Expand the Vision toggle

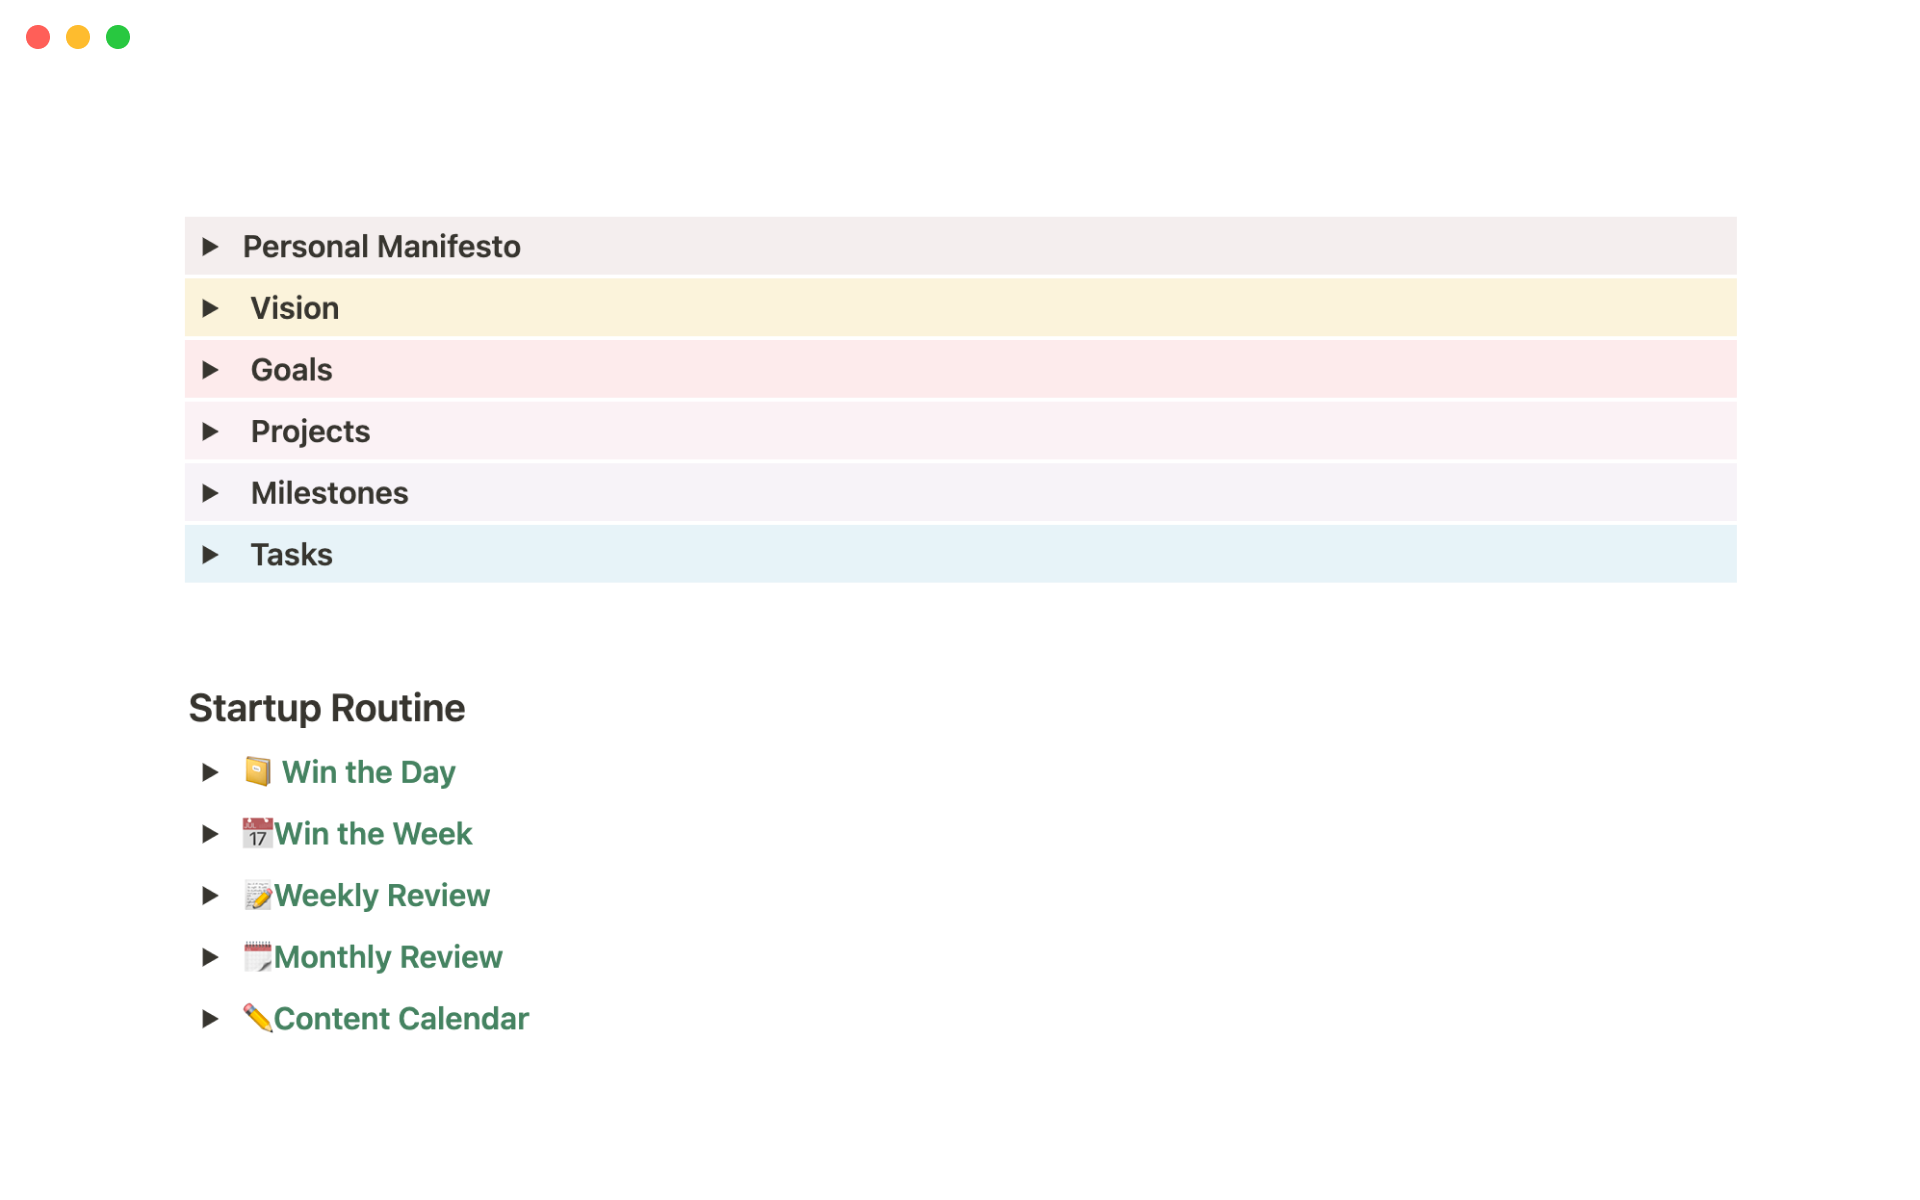point(211,308)
